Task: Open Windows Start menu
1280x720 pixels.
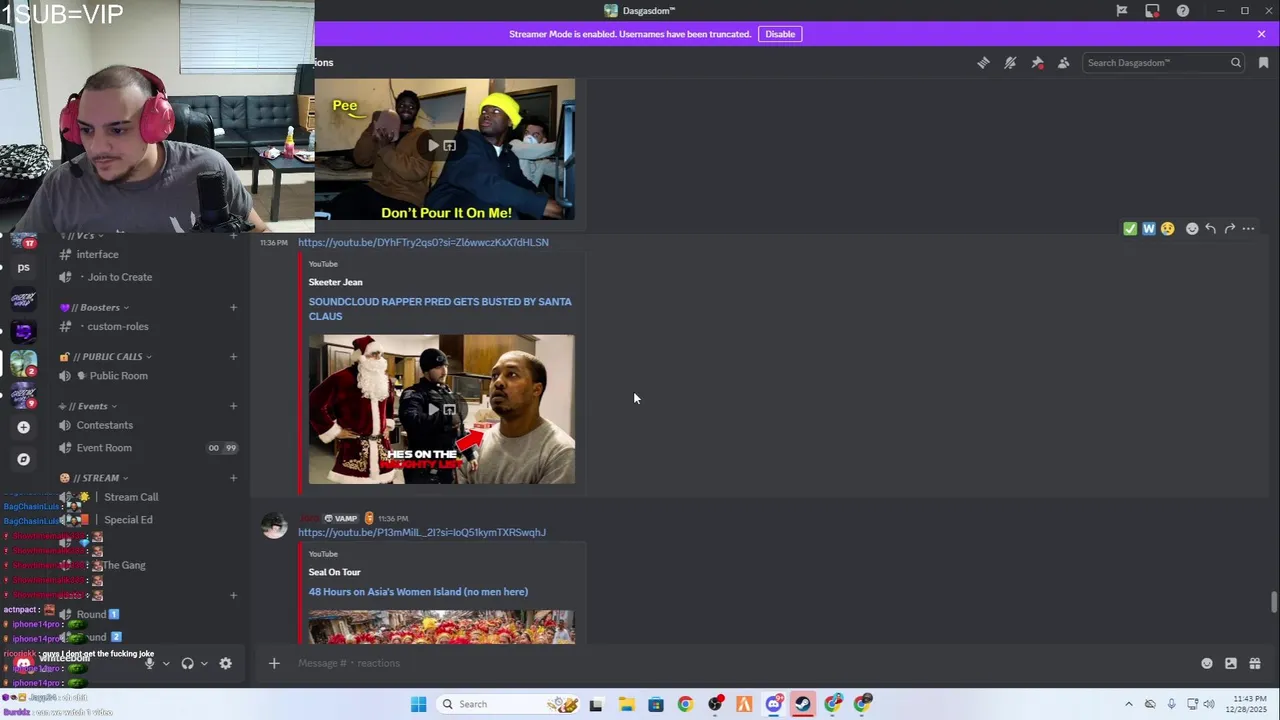Action: coord(419,704)
